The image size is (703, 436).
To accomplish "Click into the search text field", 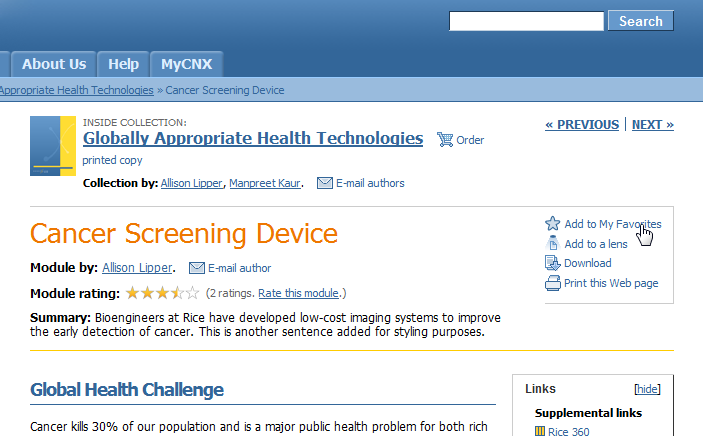I will click(526, 21).
